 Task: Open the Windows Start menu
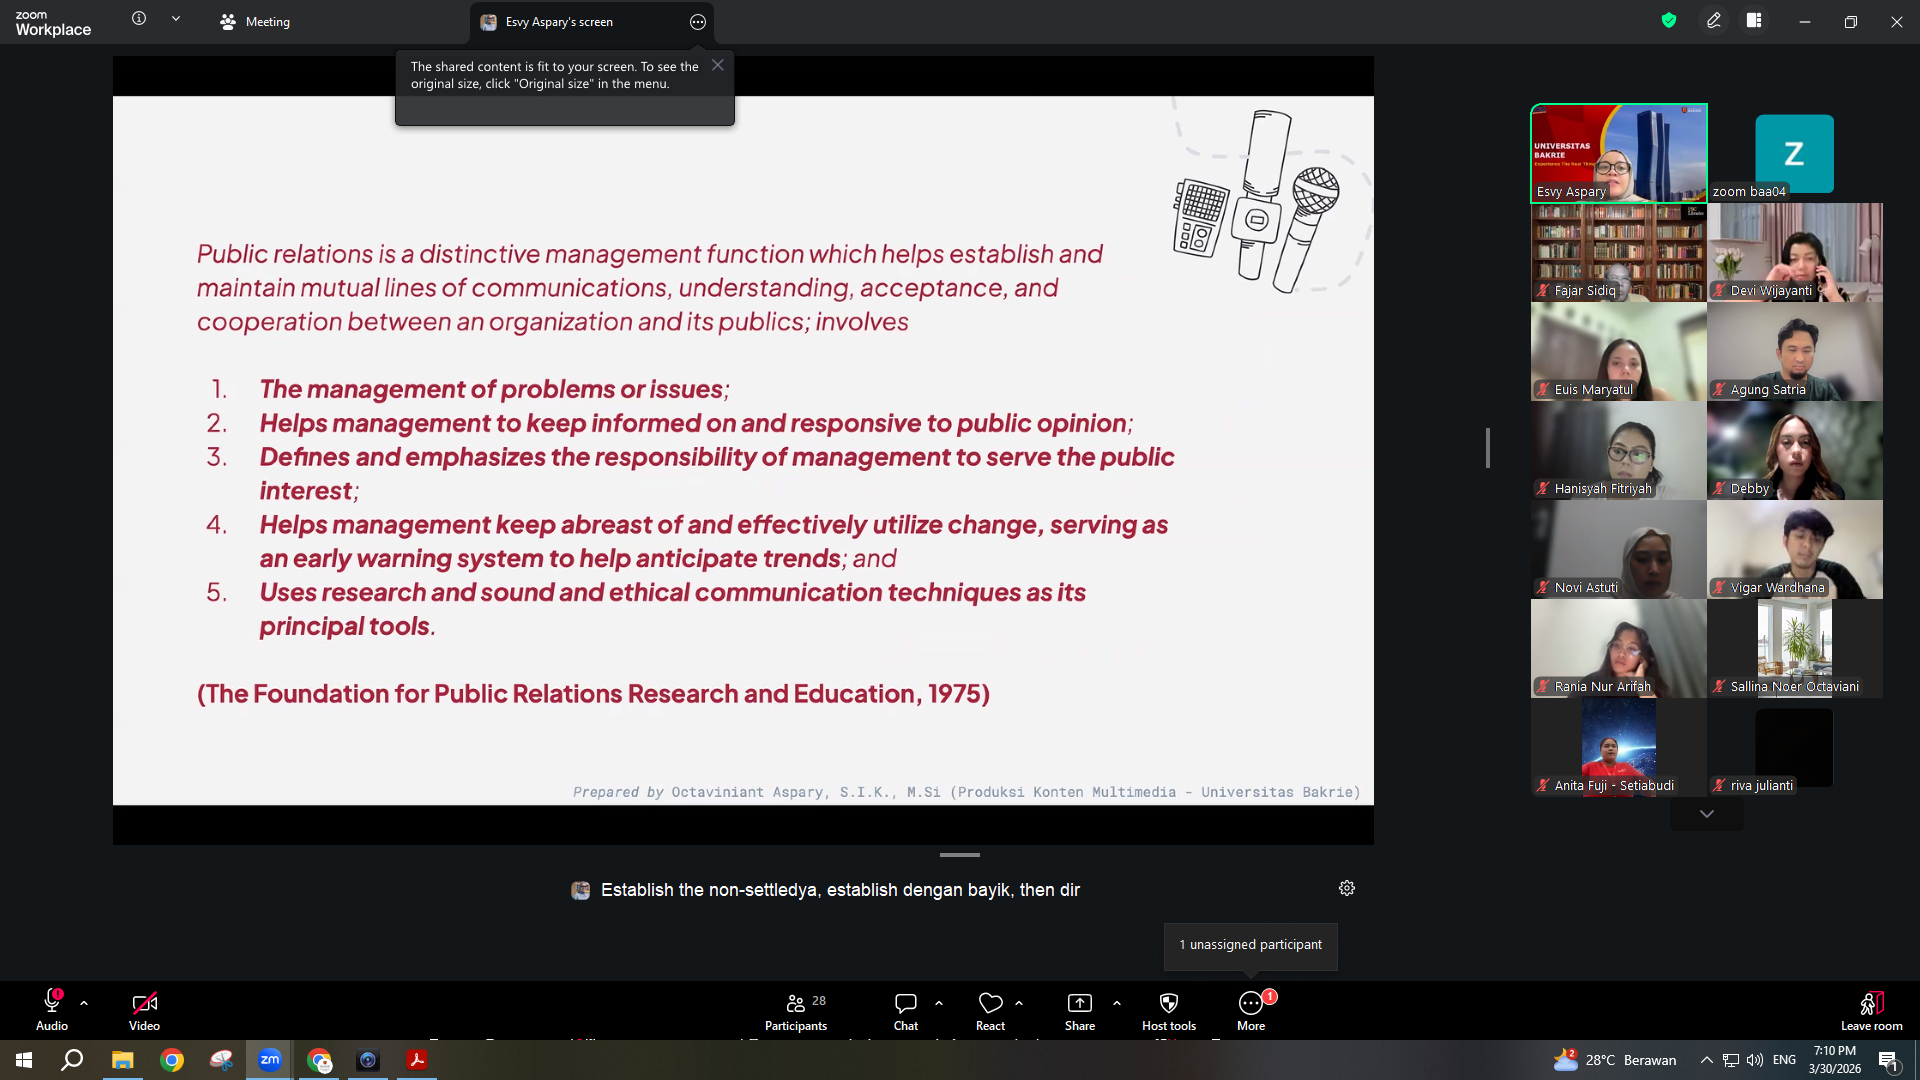[24, 1060]
